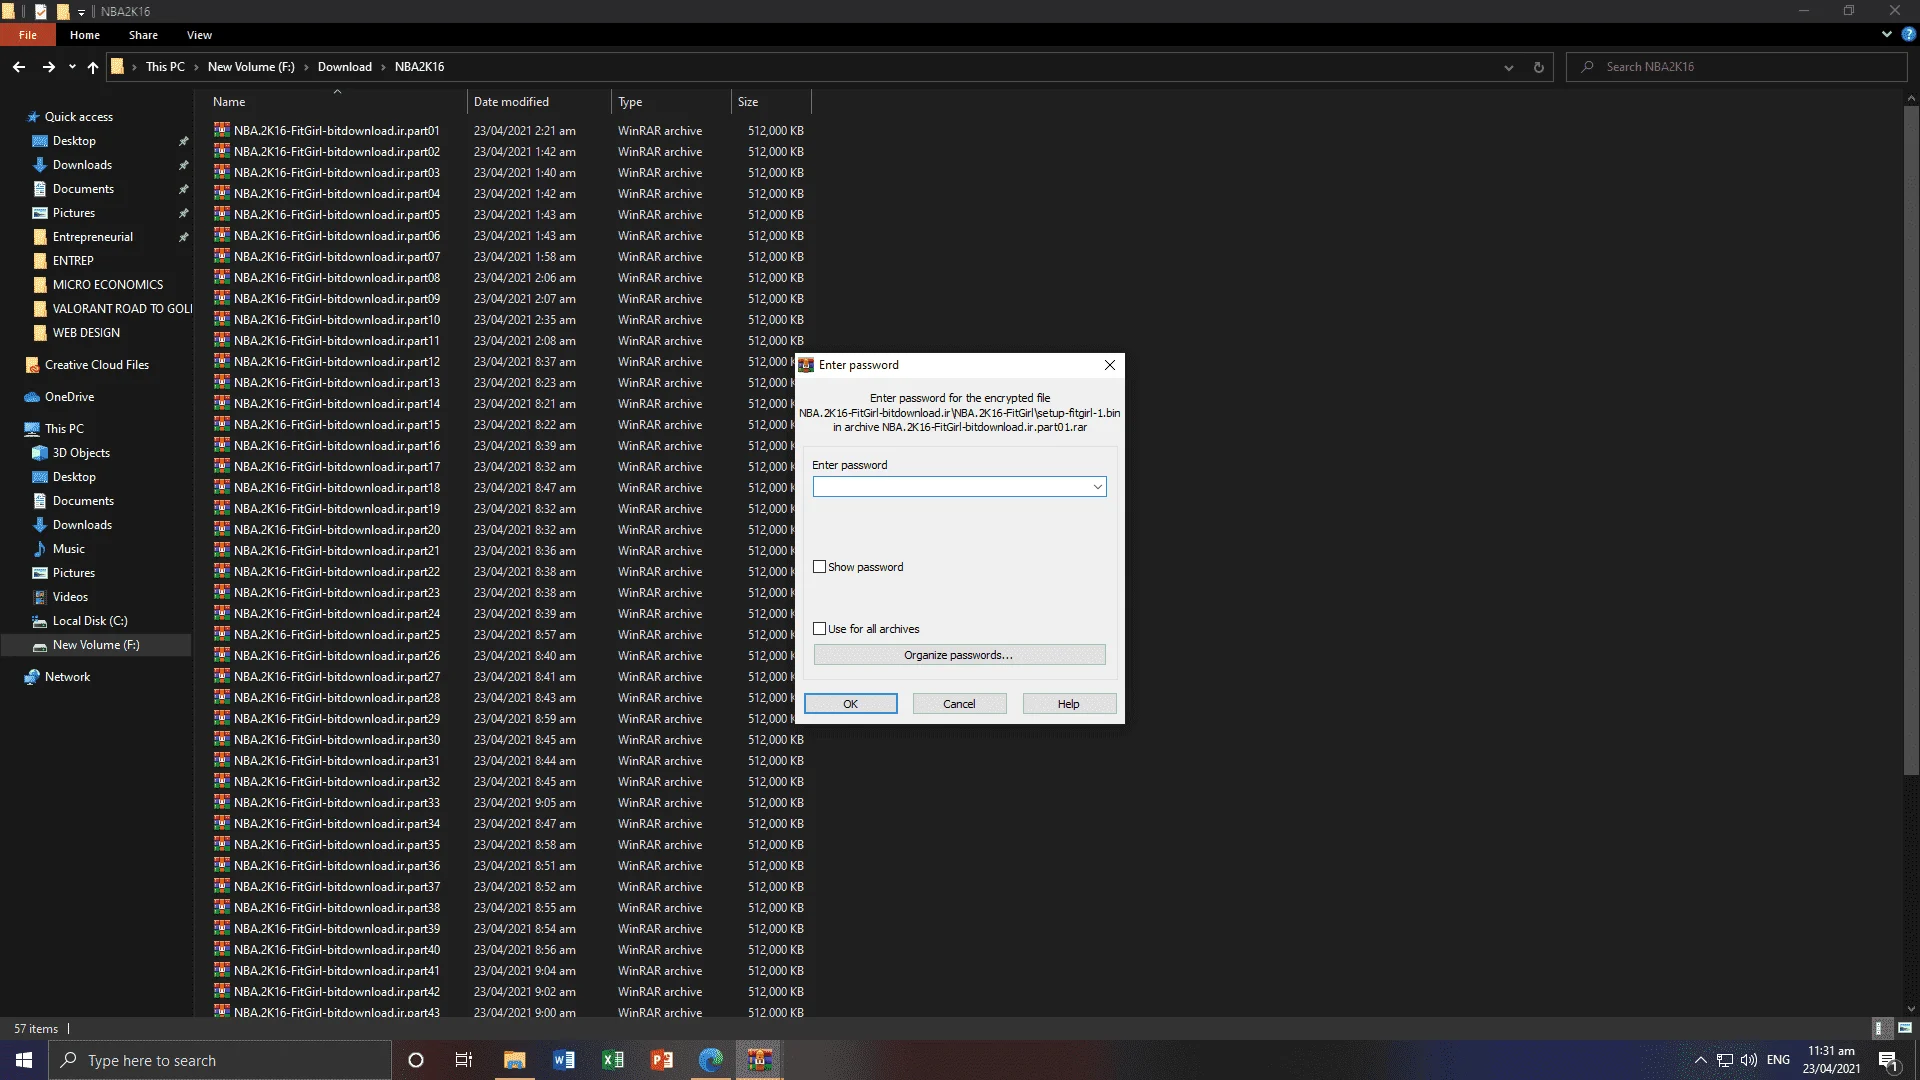Screen dimensions: 1920x1080
Task: Open WEB DESIGN folder in sidebar
Action: point(86,333)
